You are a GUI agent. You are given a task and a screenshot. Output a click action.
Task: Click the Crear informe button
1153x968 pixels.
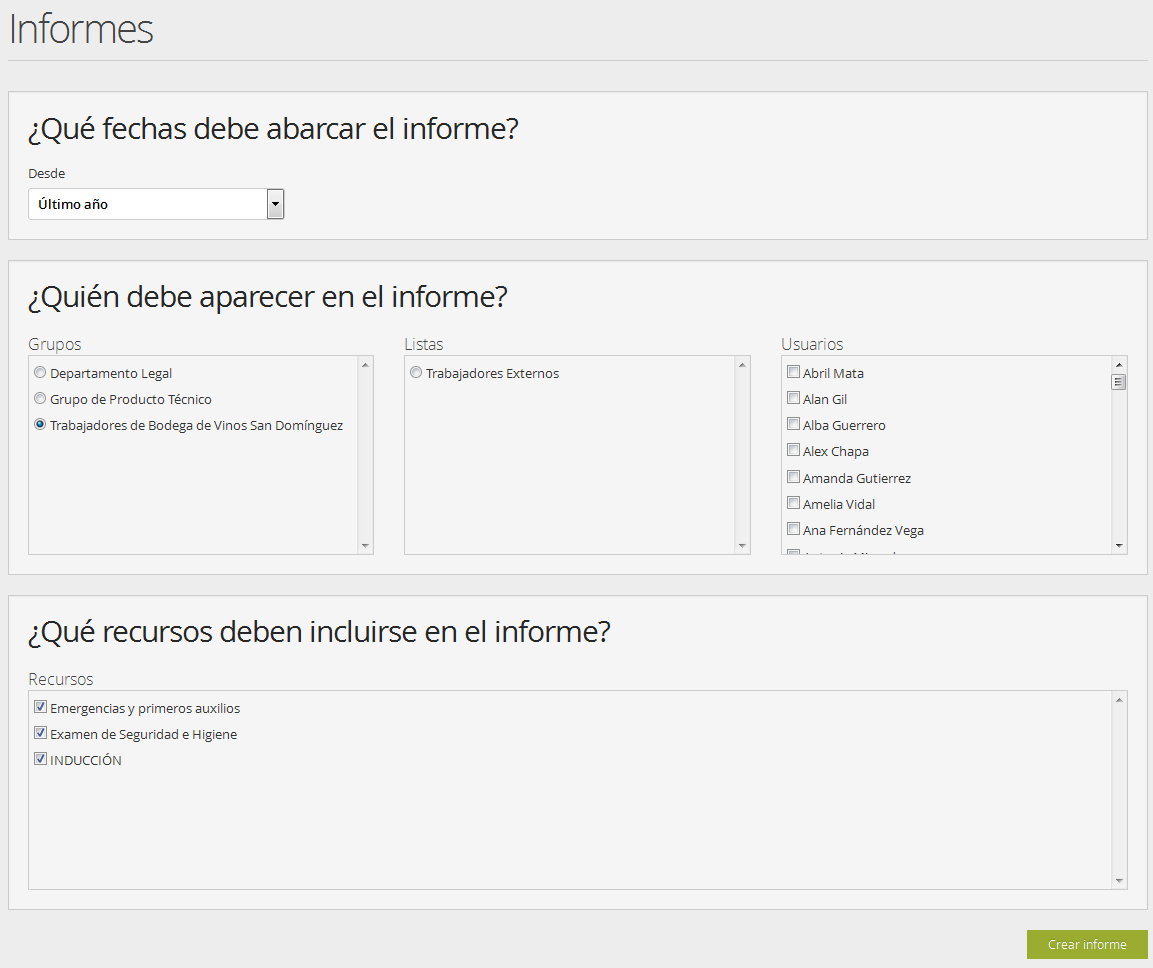pos(1087,945)
